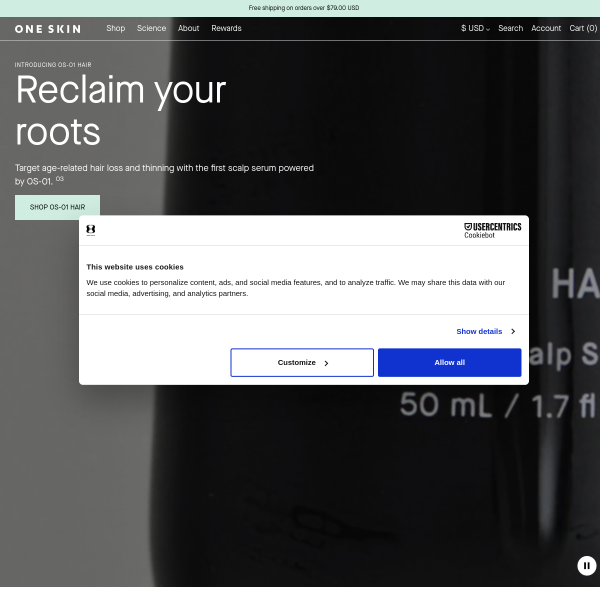The width and height of the screenshot is (600, 600).
Task: Click 'This website uses cookies' heading
Action: pos(135,267)
